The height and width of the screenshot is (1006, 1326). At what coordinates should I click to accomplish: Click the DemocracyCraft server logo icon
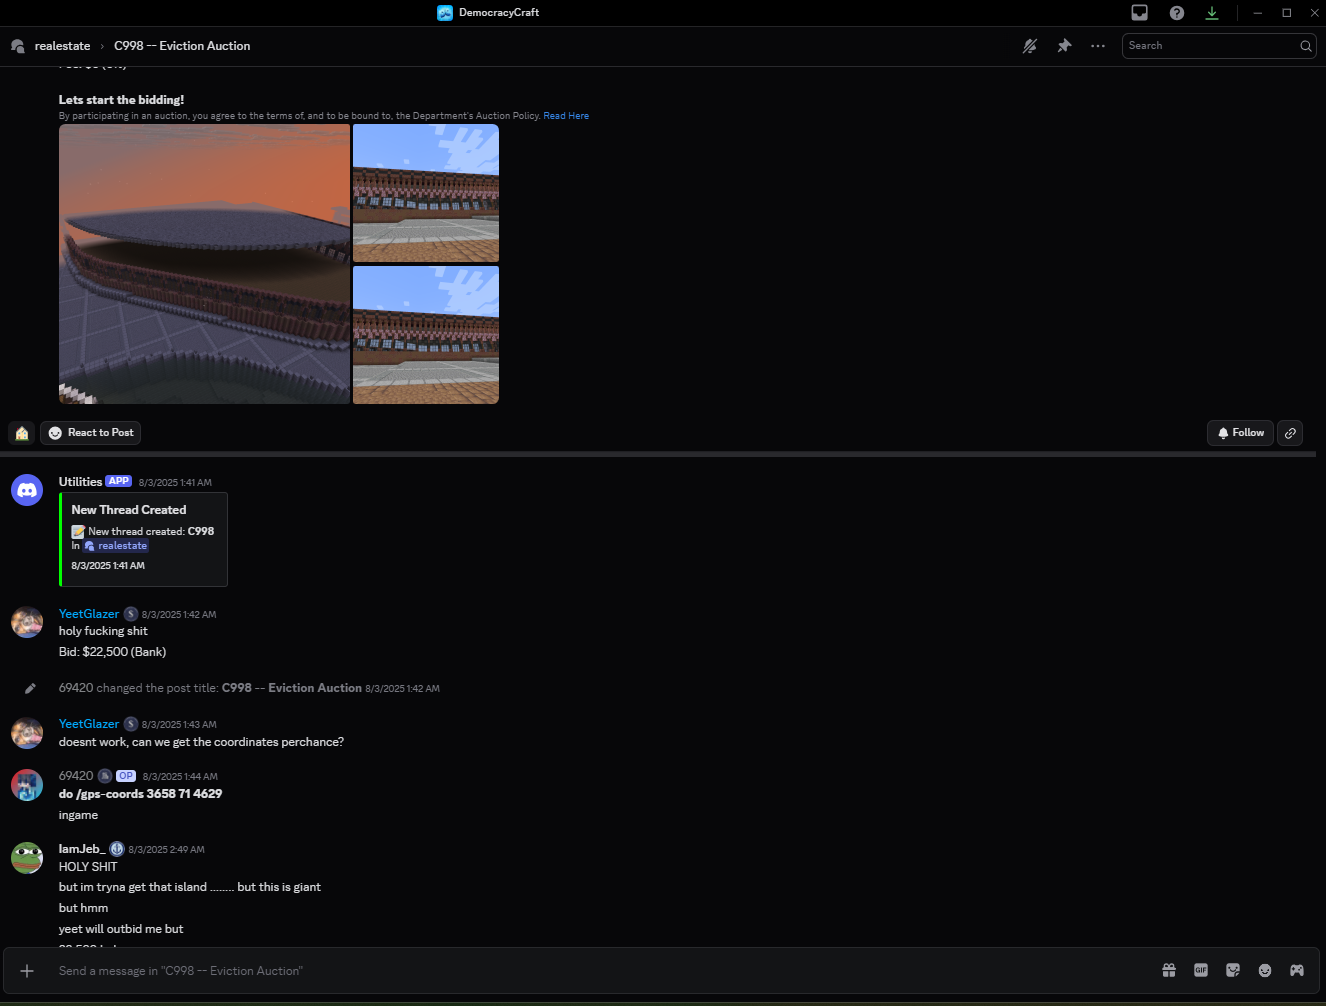(x=445, y=13)
